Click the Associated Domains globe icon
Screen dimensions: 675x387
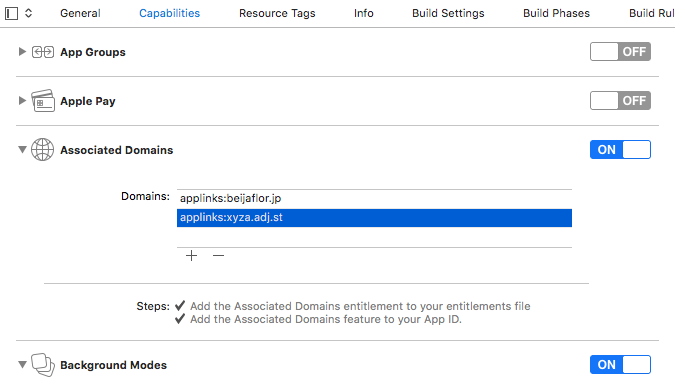(43, 150)
